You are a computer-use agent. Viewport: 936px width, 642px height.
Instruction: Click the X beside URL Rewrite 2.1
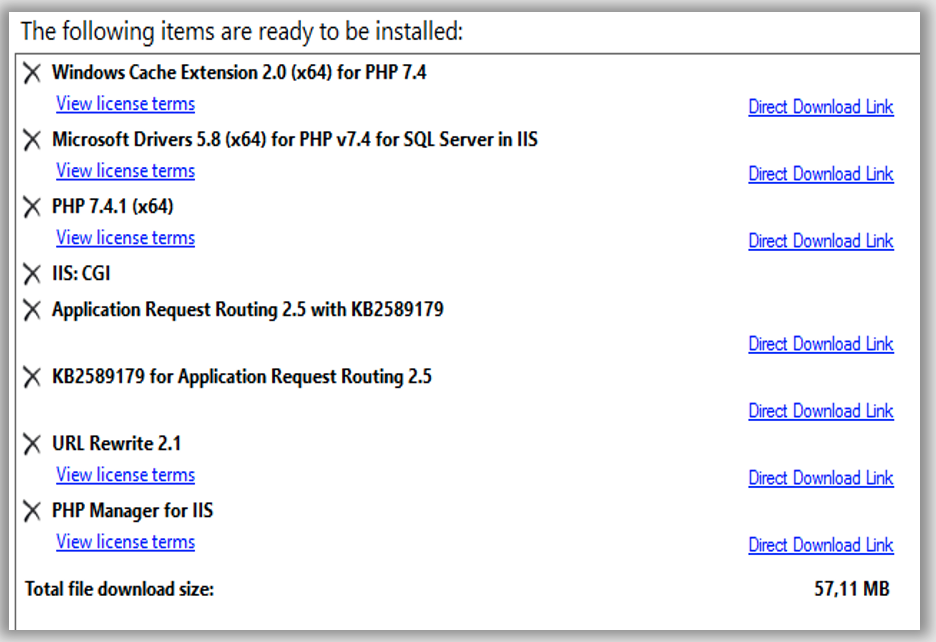click(x=32, y=444)
